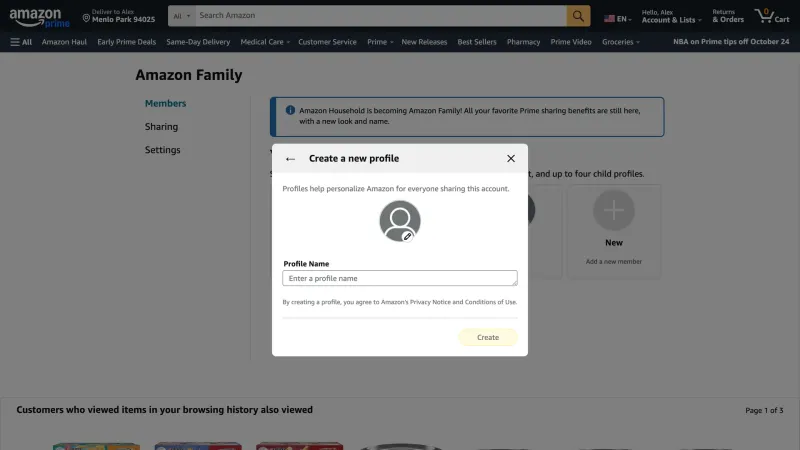This screenshot has width=800, height=450.
Task: Open the search category All dropdown
Action: pyautogui.click(x=182, y=16)
